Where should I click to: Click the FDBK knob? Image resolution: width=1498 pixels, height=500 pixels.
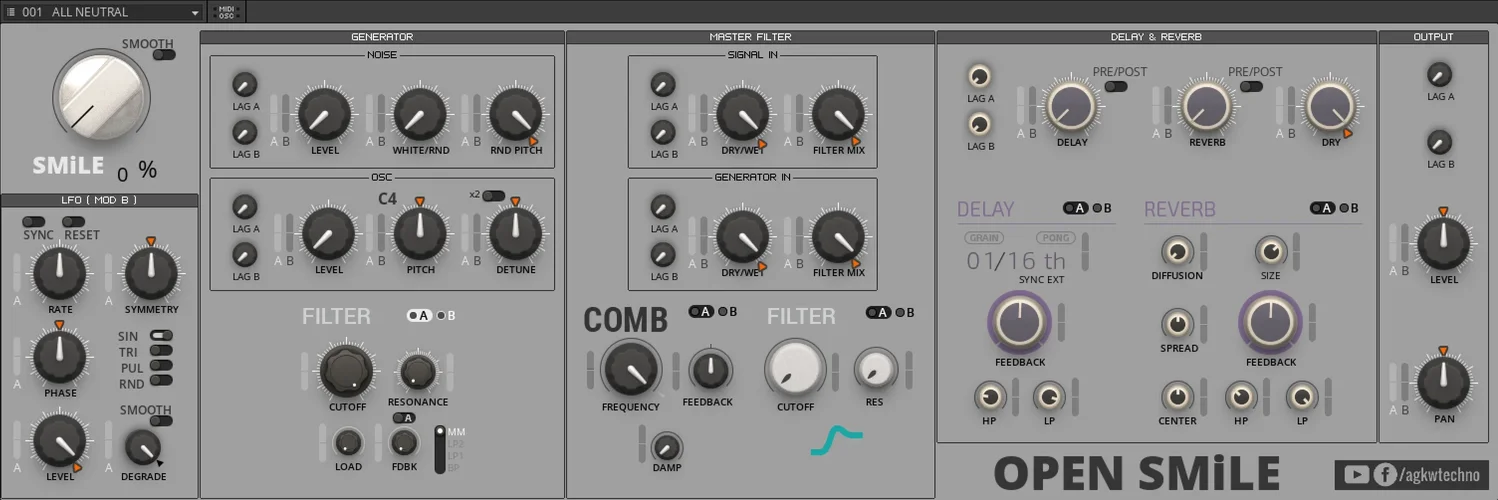click(x=404, y=442)
